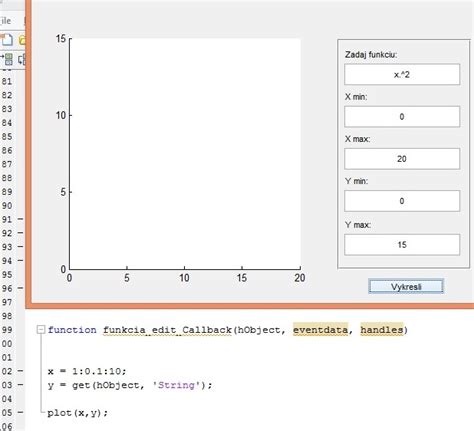Image resolution: width=474 pixels, height=431 pixels.
Task: Focus the X max field showing 20
Action: (402, 159)
